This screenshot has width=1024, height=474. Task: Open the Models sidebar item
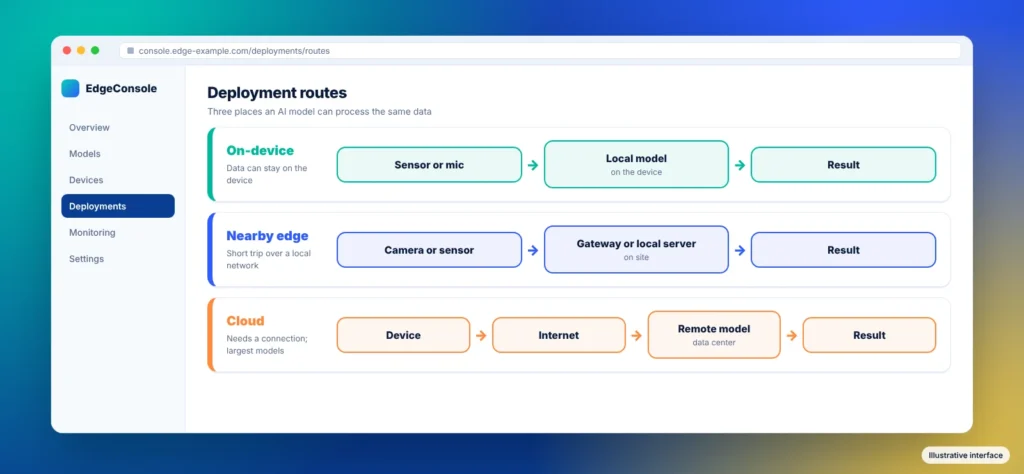(118, 153)
